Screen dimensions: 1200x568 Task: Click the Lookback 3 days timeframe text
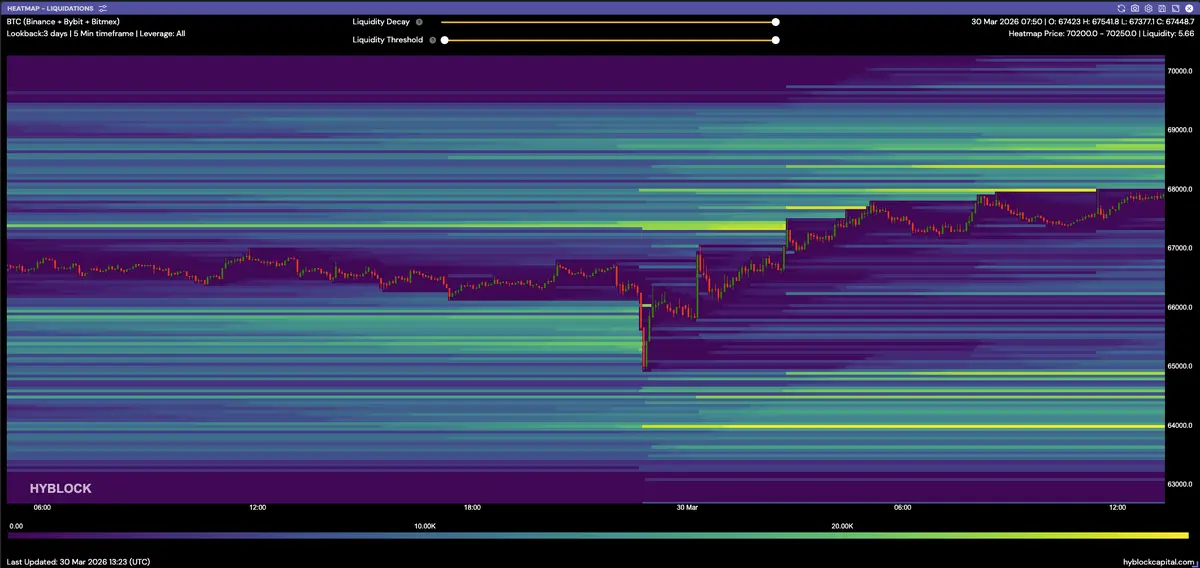tap(95, 33)
